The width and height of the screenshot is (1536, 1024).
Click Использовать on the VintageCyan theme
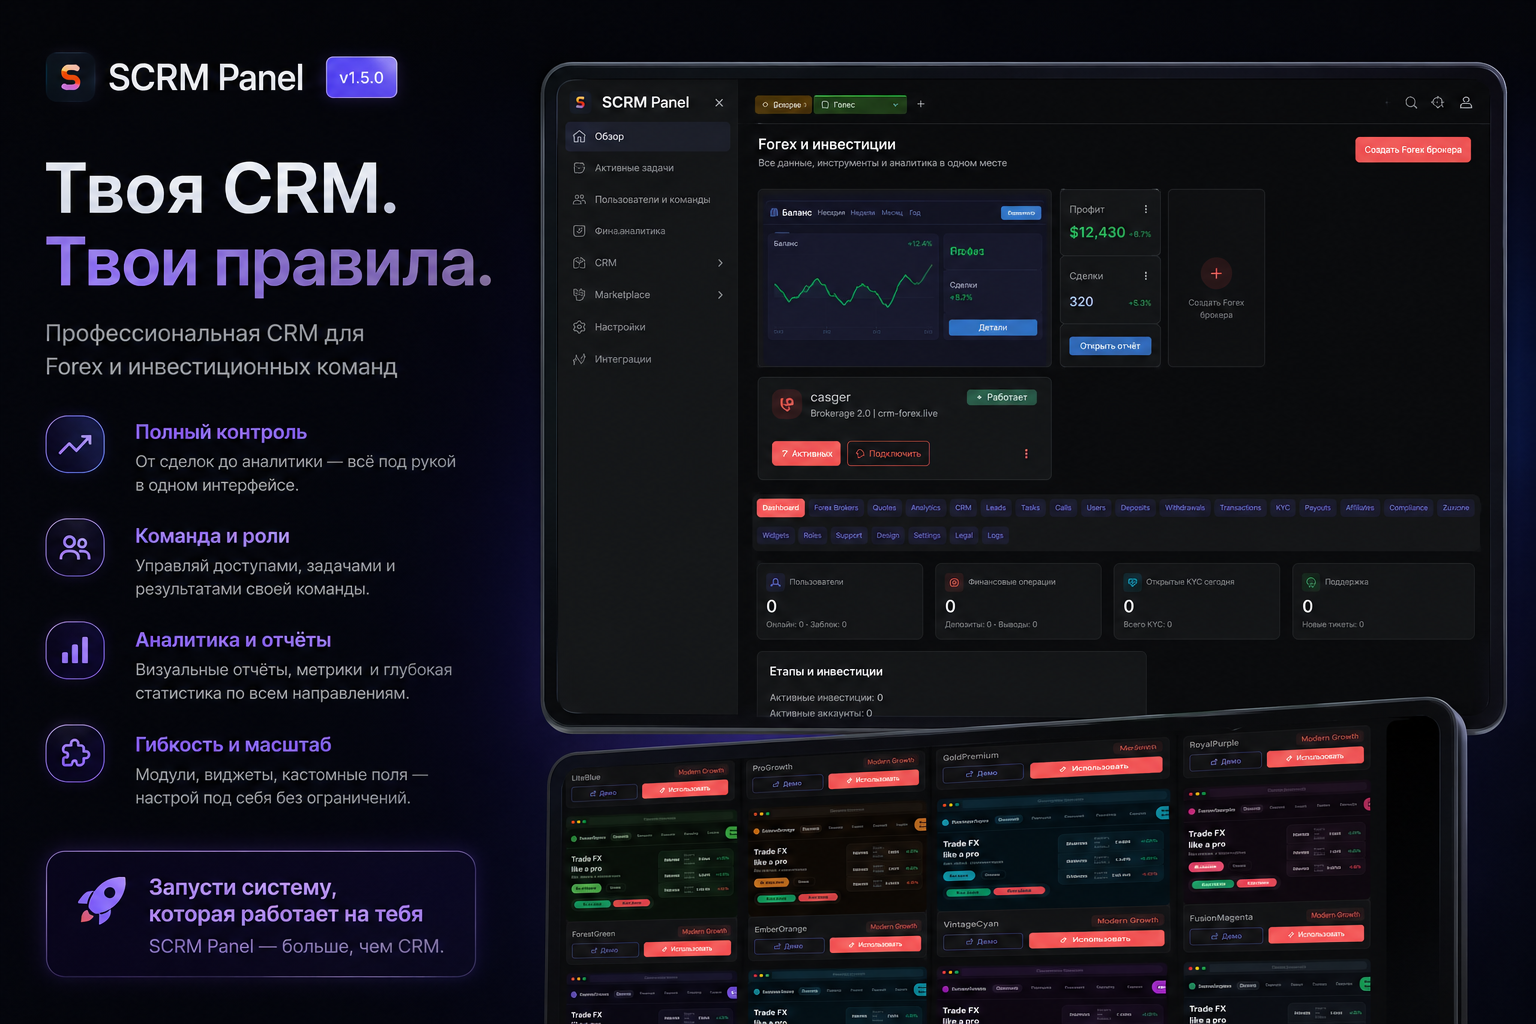pyautogui.click(x=1097, y=939)
